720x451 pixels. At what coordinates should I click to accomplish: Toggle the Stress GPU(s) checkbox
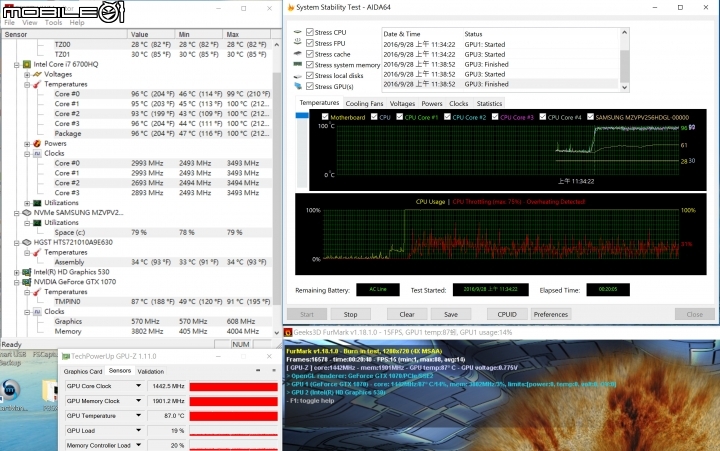point(310,86)
